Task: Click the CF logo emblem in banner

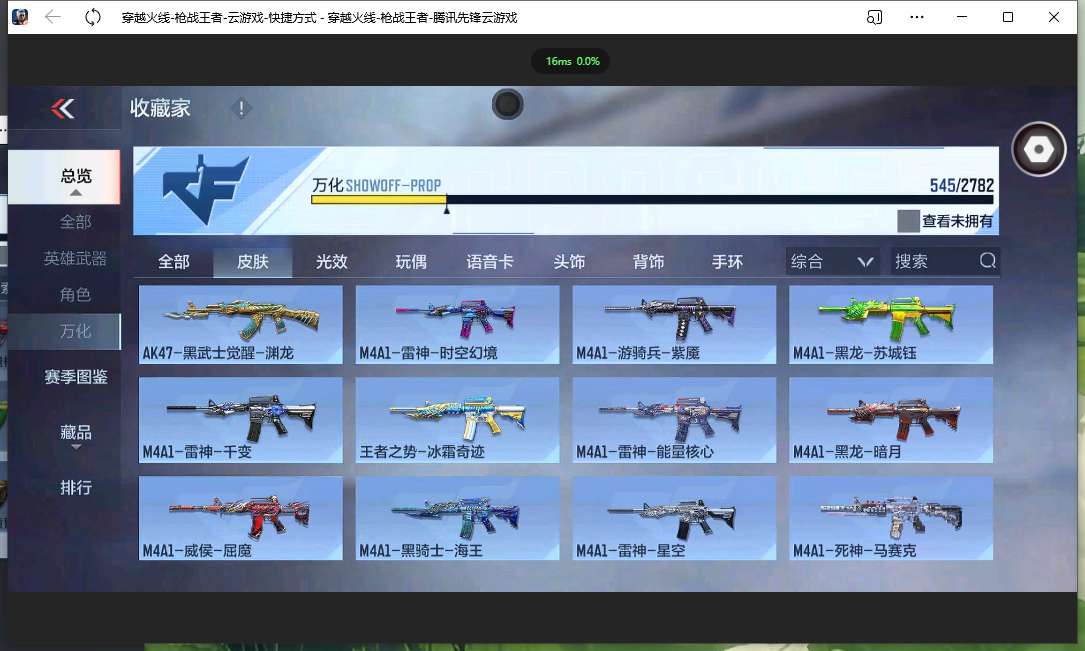Action: (206, 190)
